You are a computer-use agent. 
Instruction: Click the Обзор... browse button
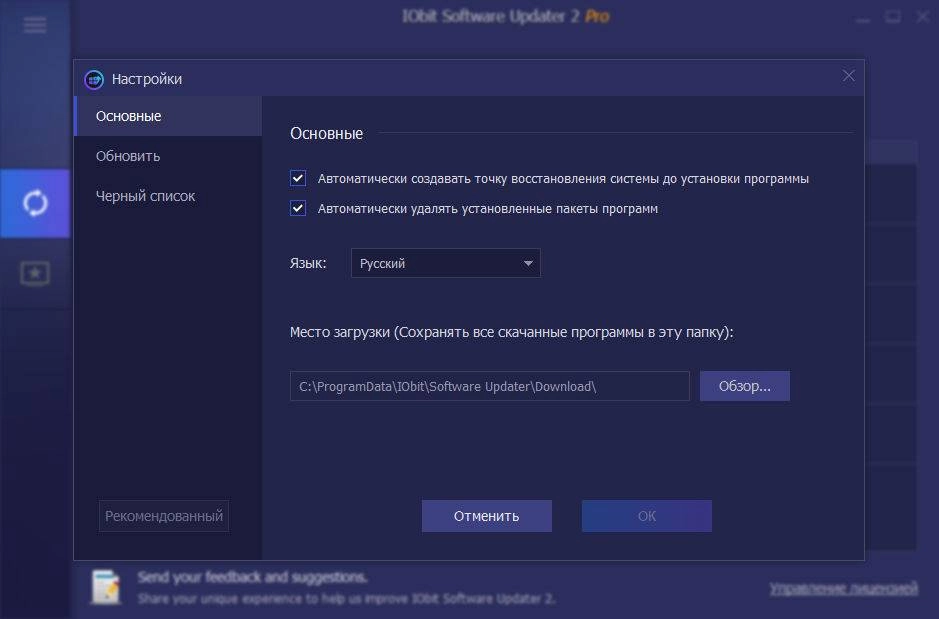pyautogui.click(x=744, y=386)
